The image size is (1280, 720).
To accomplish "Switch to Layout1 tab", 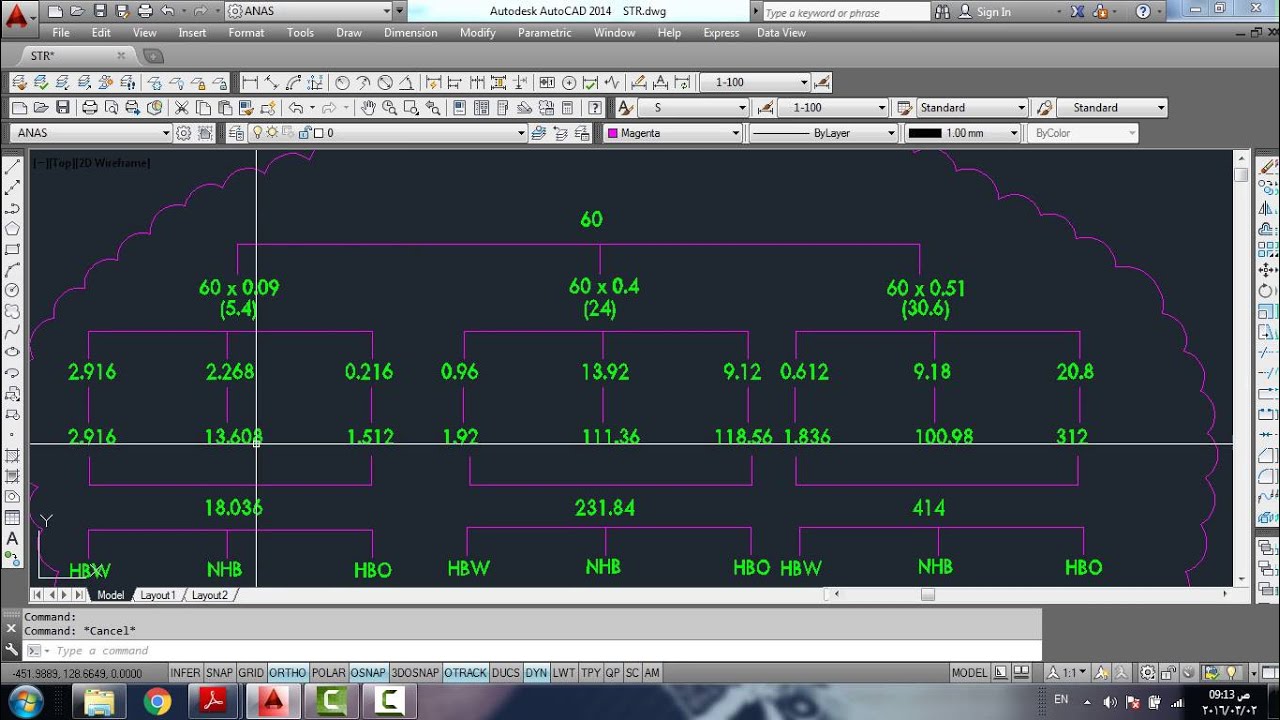I will (x=157, y=595).
